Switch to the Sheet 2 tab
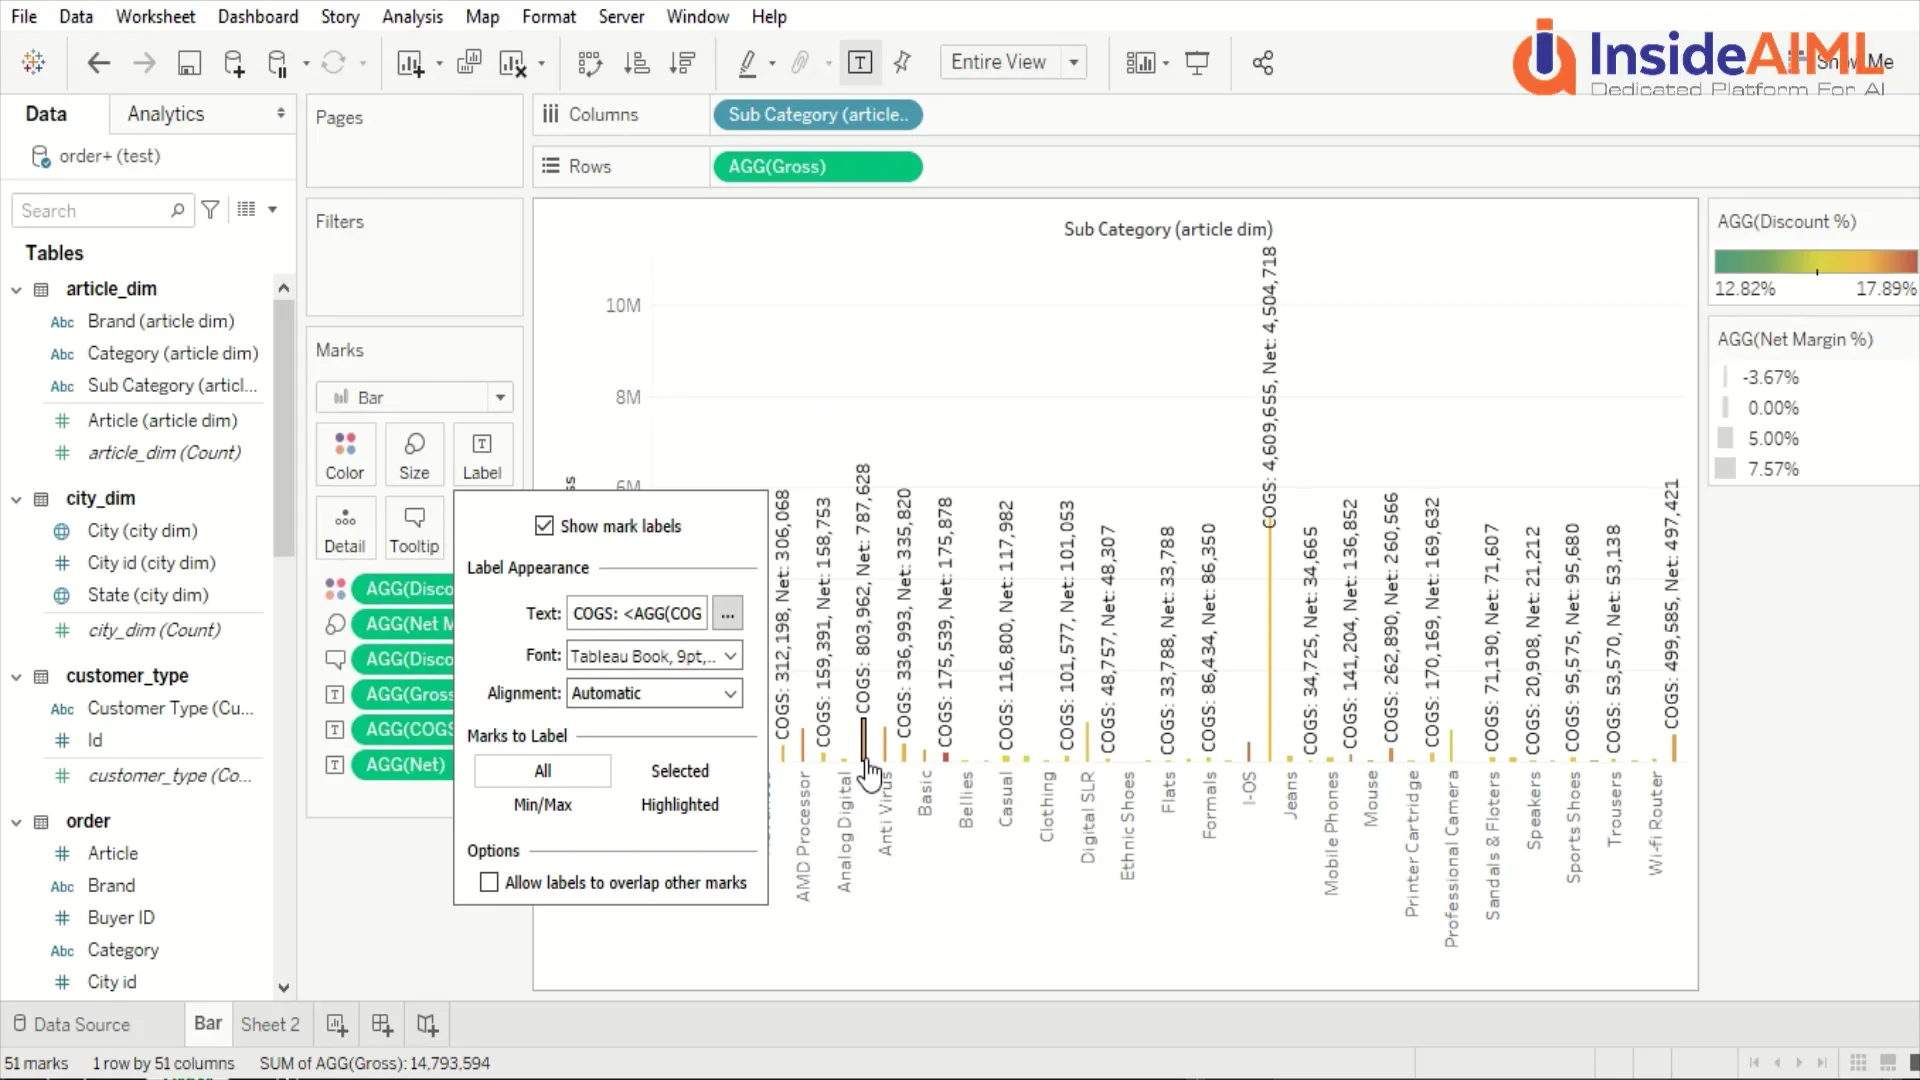 click(x=270, y=1024)
